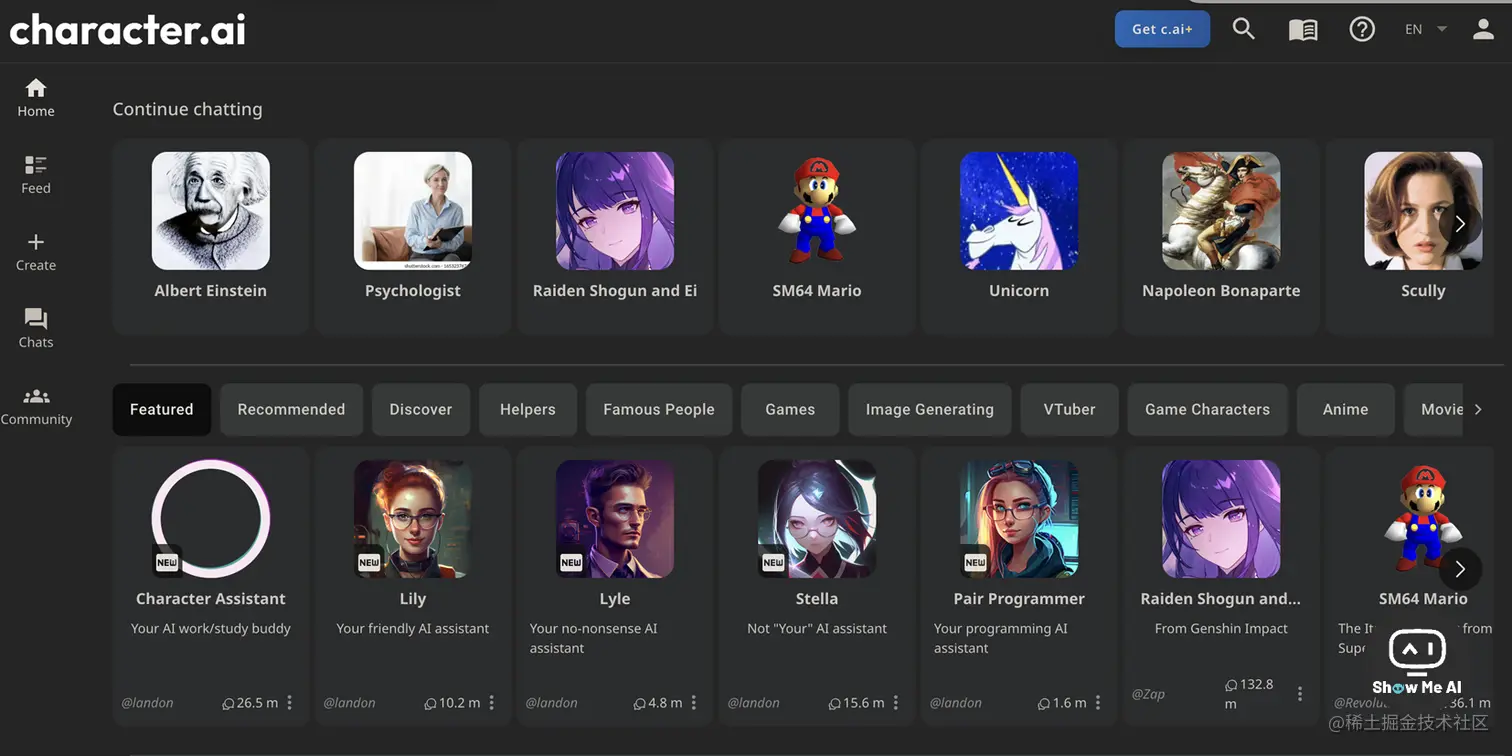Open @landon creator link under Character Assistant

(148, 703)
